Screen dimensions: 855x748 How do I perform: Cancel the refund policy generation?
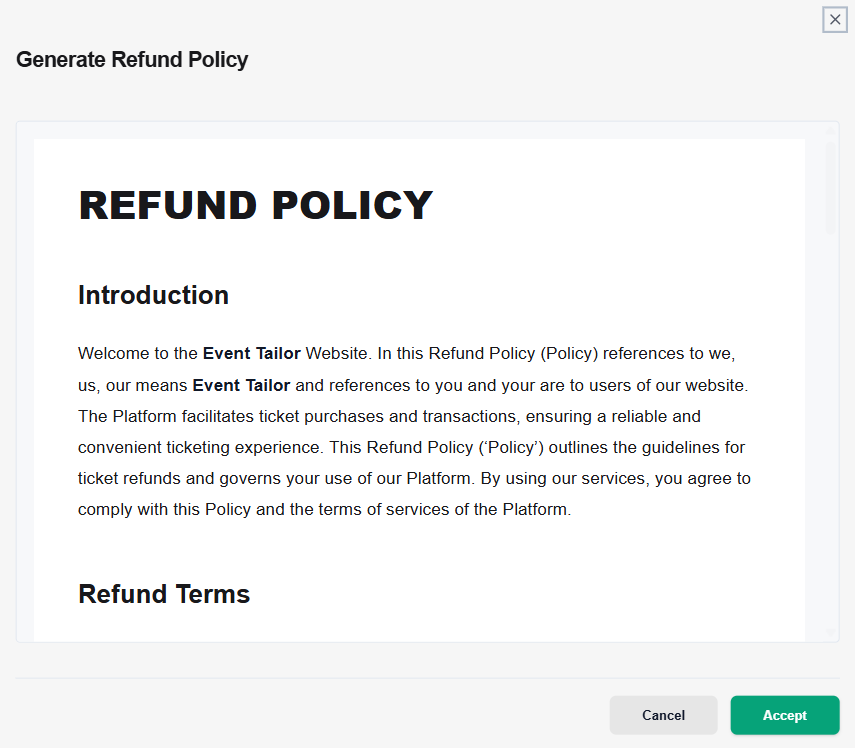663,715
